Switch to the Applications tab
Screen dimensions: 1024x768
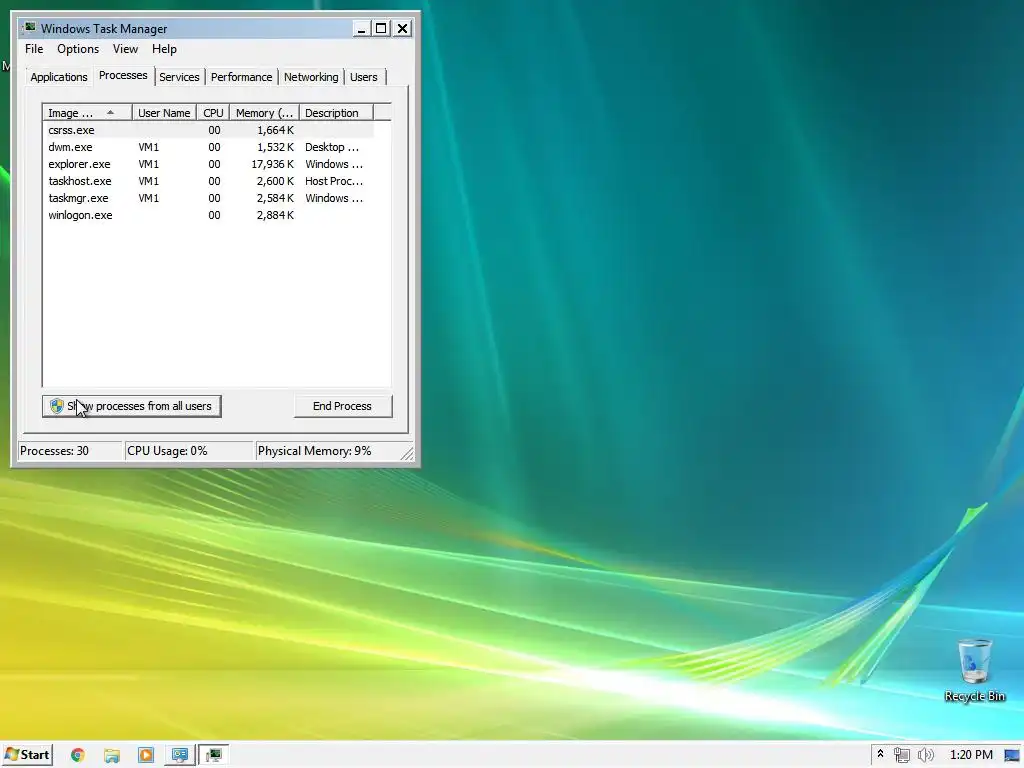click(x=59, y=77)
